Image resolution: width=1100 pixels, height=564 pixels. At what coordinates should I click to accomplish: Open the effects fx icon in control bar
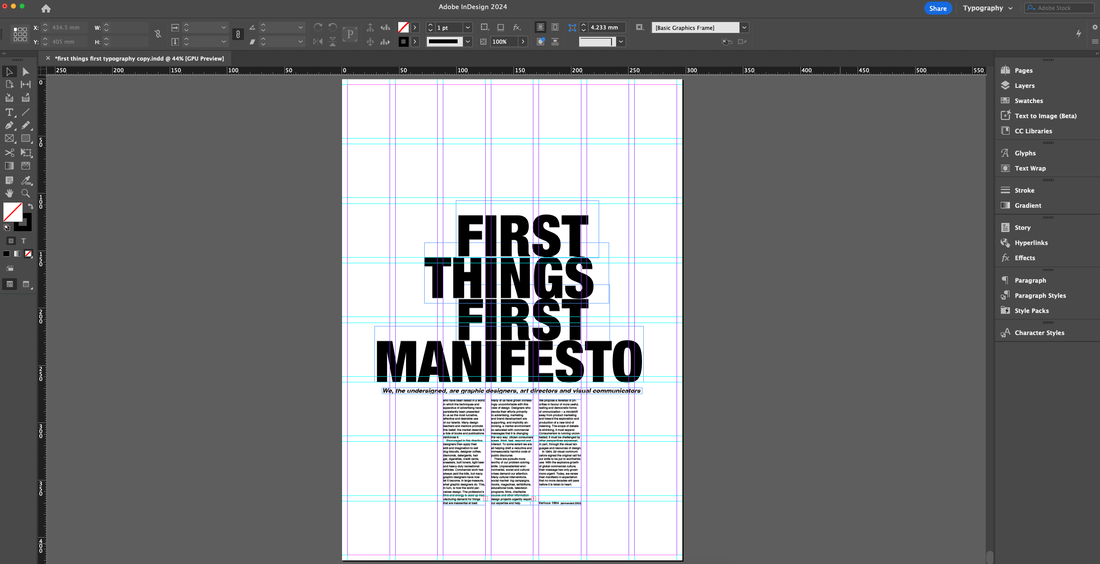point(516,27)
